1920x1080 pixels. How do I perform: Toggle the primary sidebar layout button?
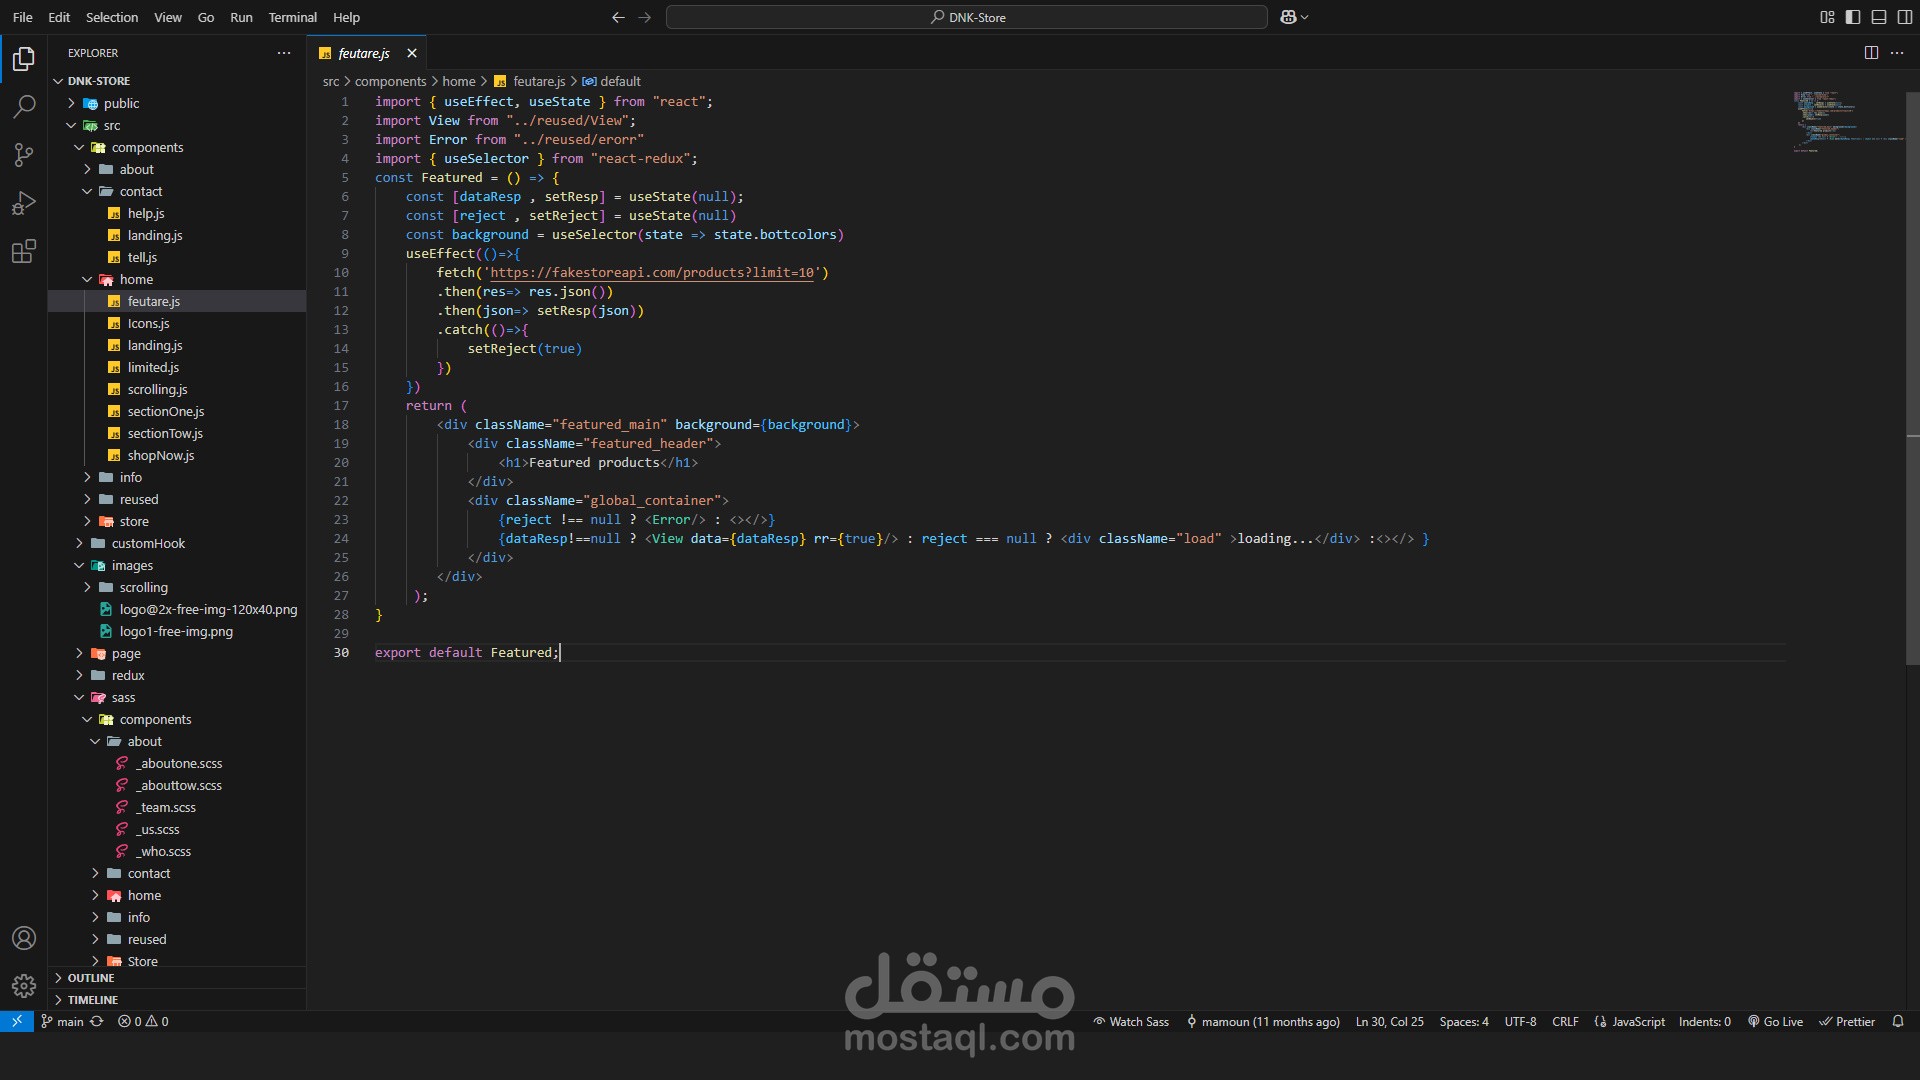(1853, 17)
